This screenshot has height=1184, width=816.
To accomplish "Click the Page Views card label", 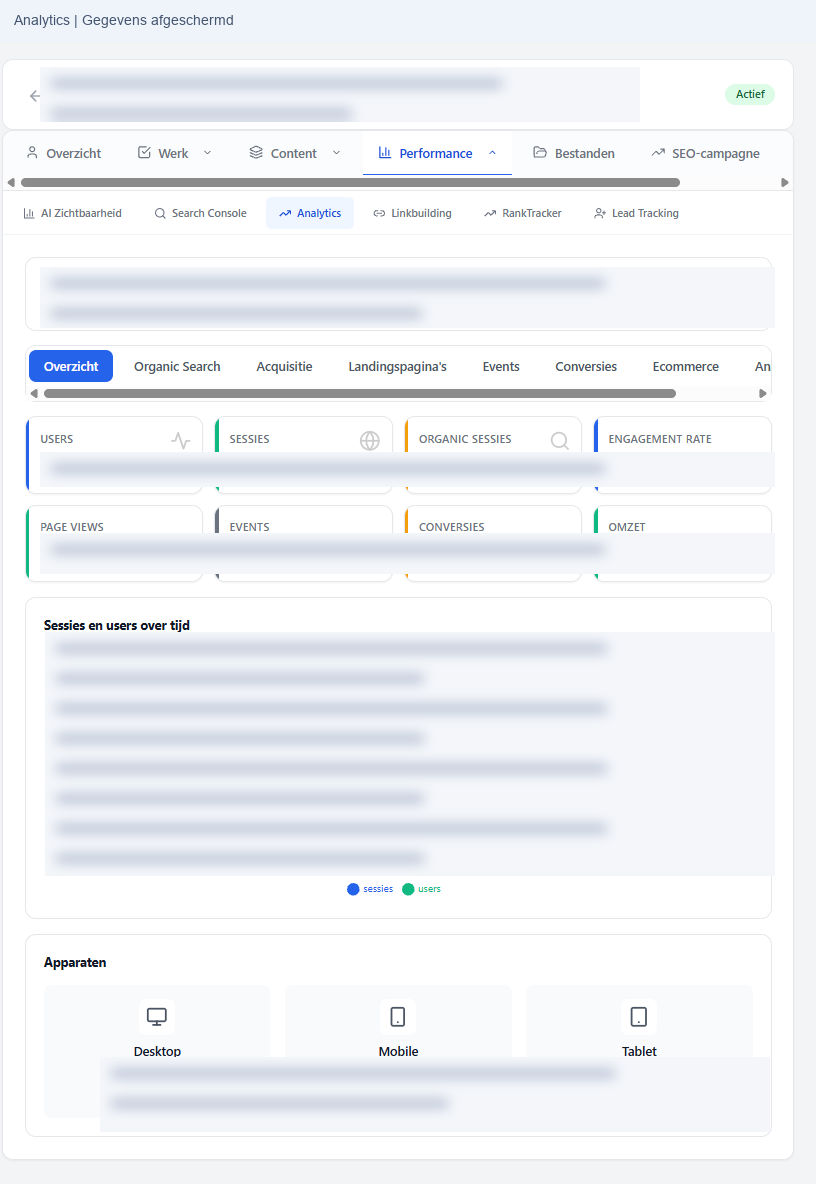I will coord(72,527).
